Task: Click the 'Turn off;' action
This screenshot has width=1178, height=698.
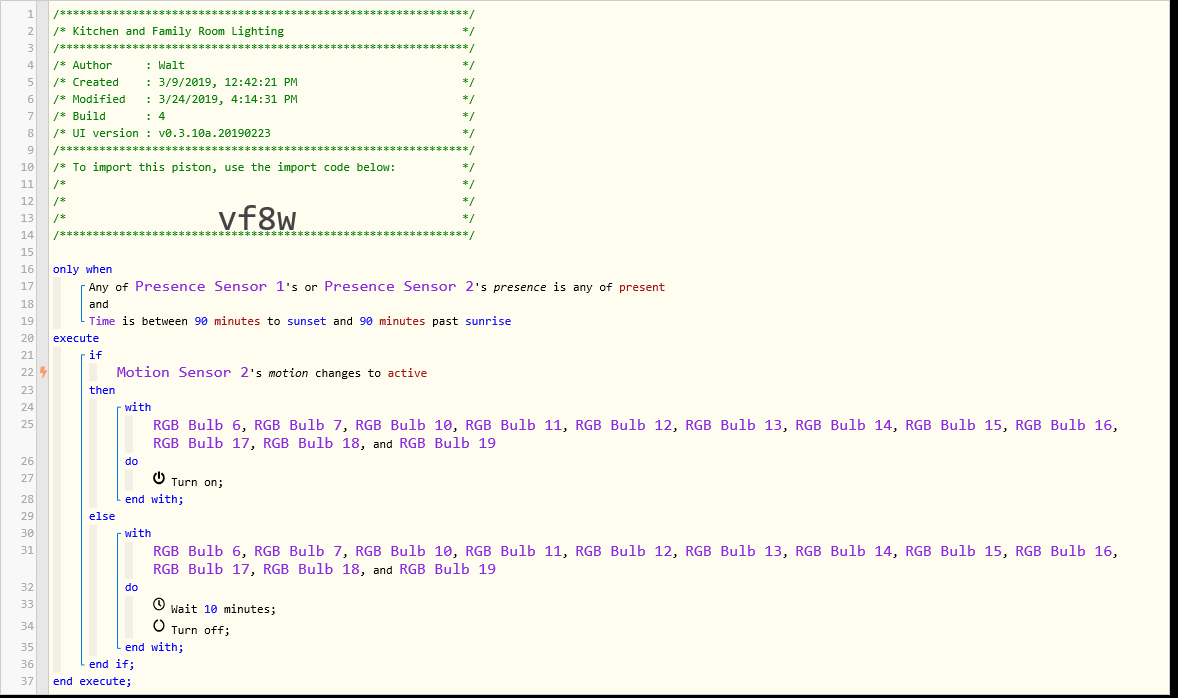Action: pyautogui.click(x=201, y=630)
